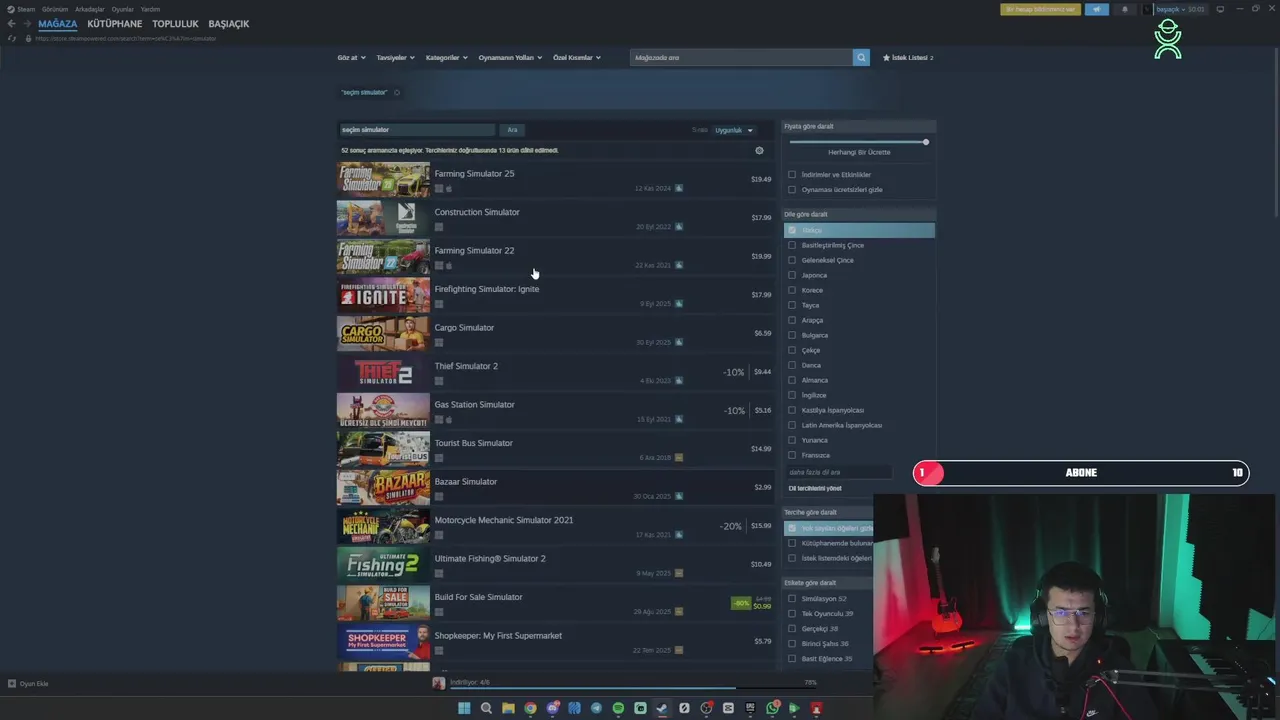Open Gas Station Simulator result title

tap(474, 405)
